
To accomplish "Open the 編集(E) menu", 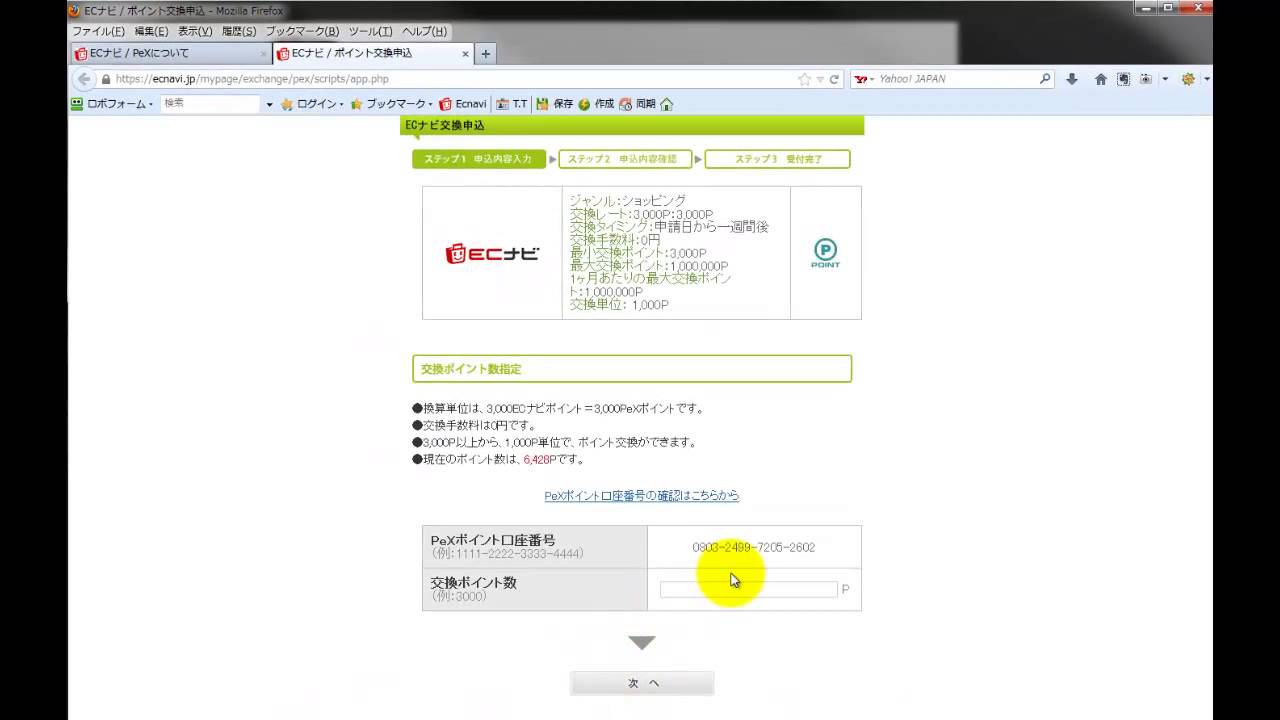I will 151,32.
